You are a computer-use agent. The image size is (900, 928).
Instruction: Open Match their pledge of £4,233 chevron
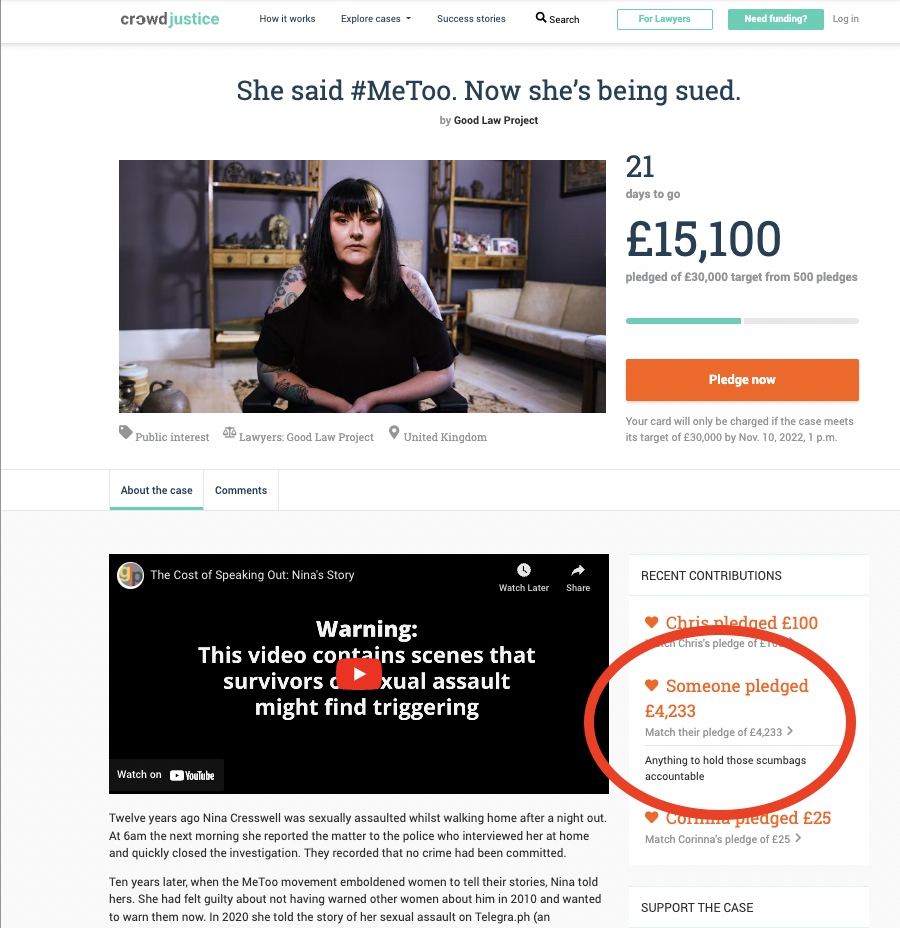[790, 732]
